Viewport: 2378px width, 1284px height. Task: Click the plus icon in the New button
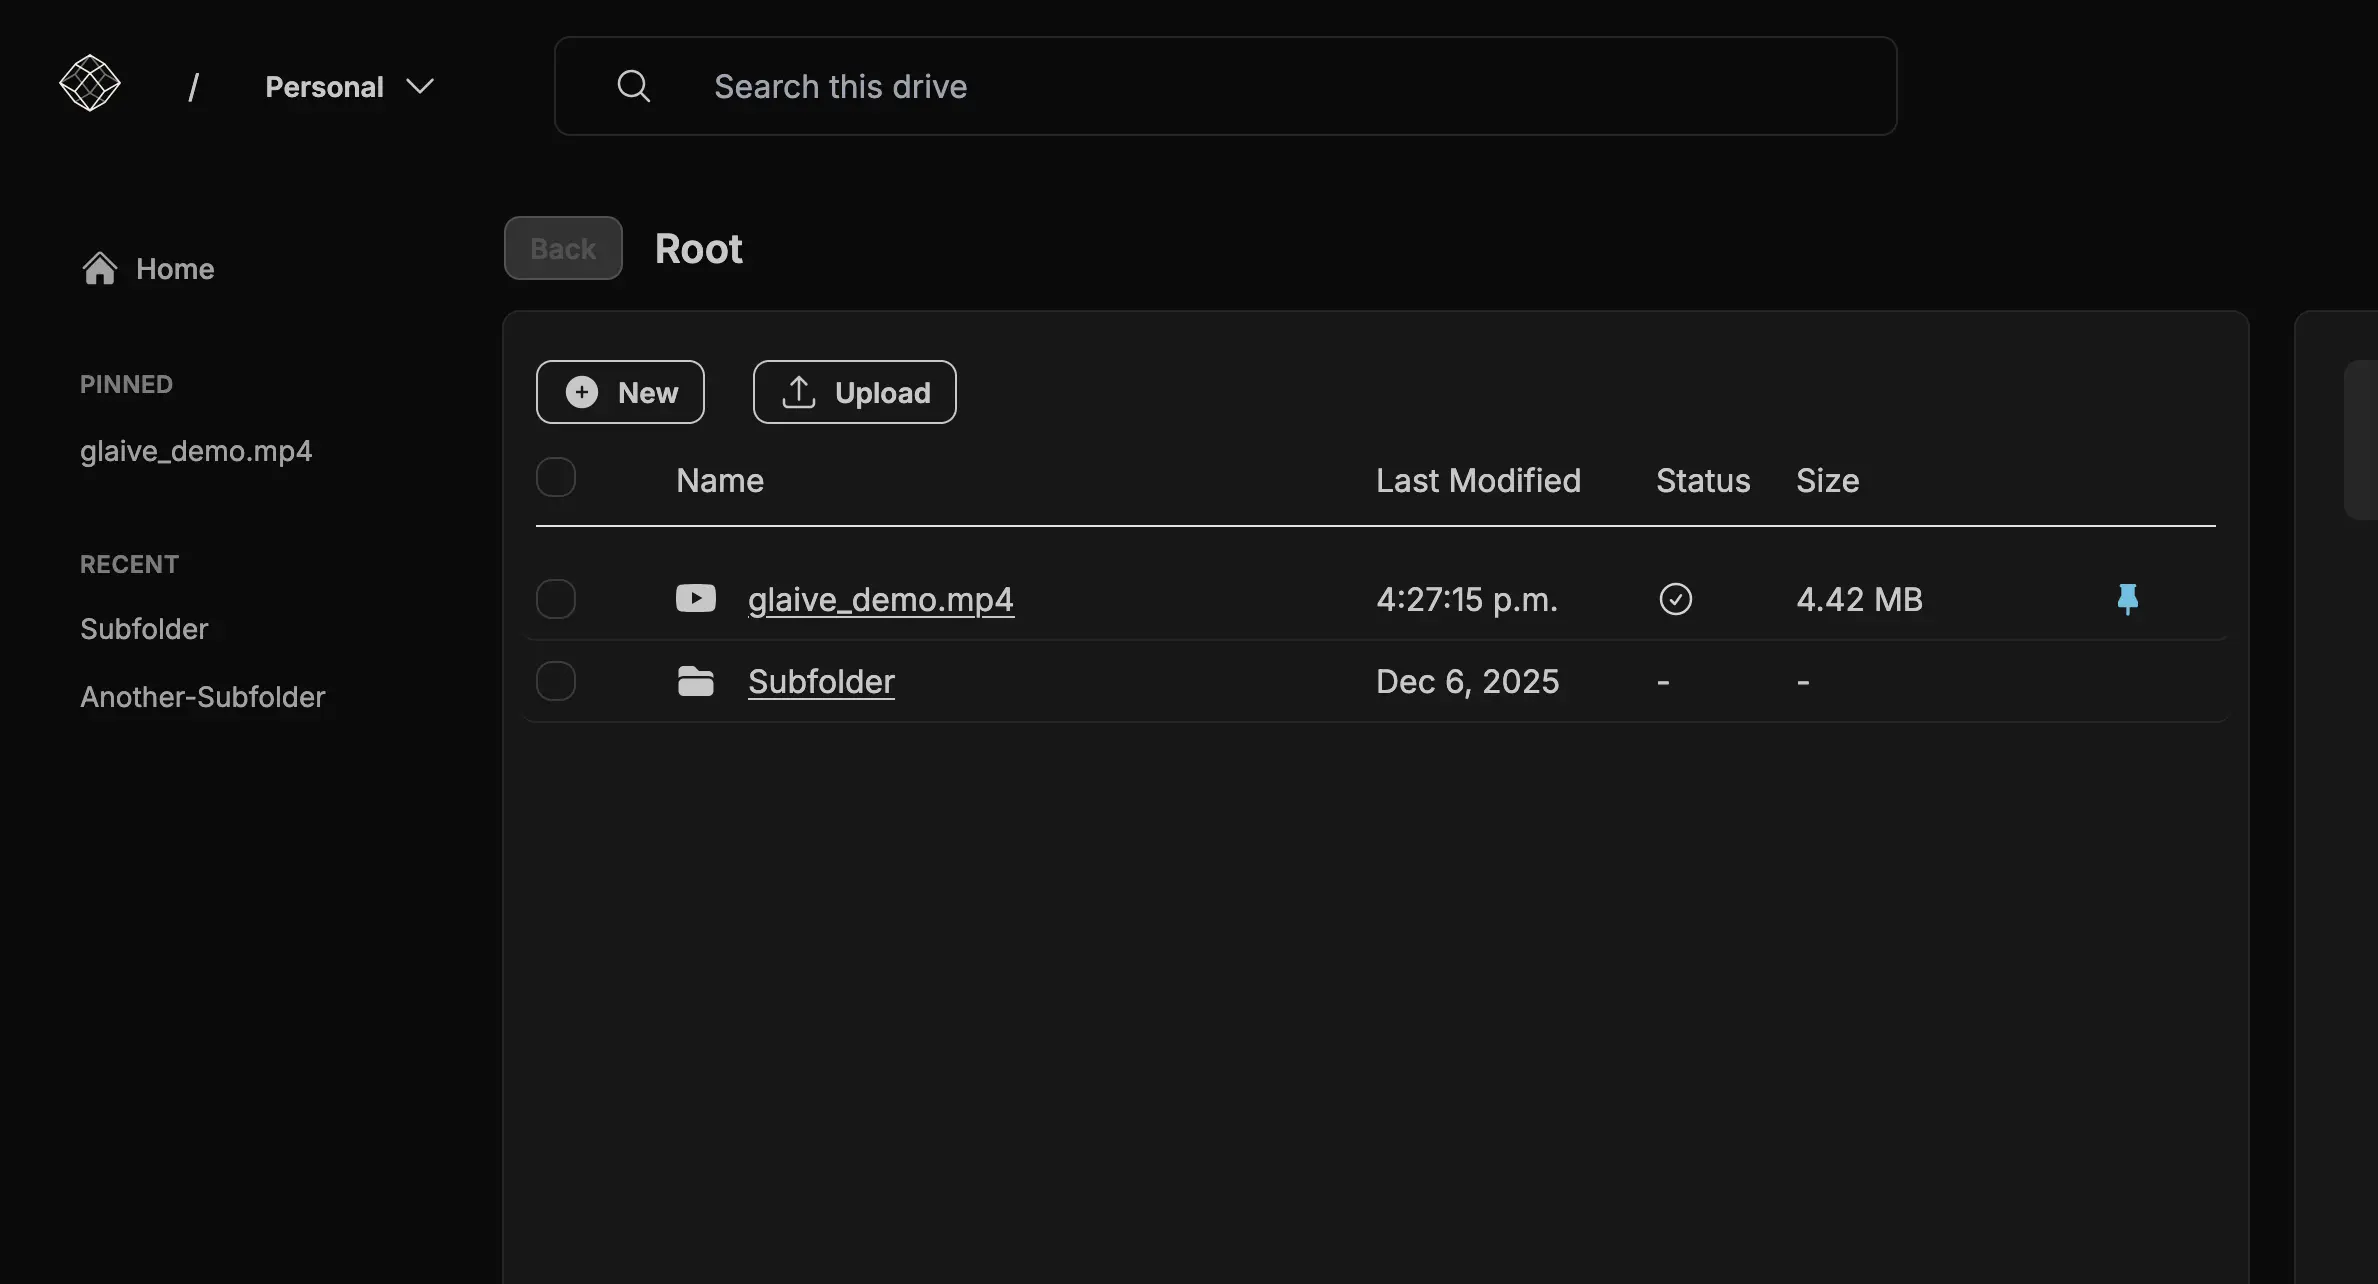pos(582,392)
